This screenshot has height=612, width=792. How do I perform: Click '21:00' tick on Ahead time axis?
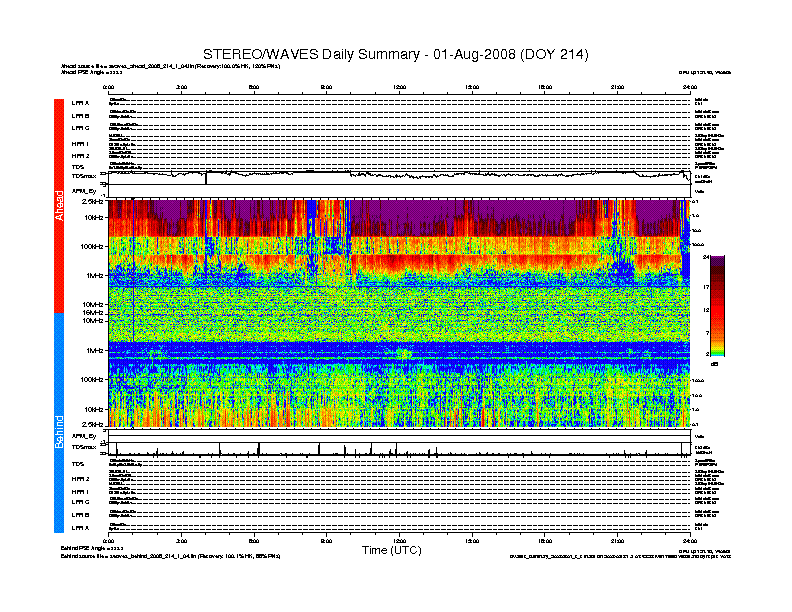[617, 87]
